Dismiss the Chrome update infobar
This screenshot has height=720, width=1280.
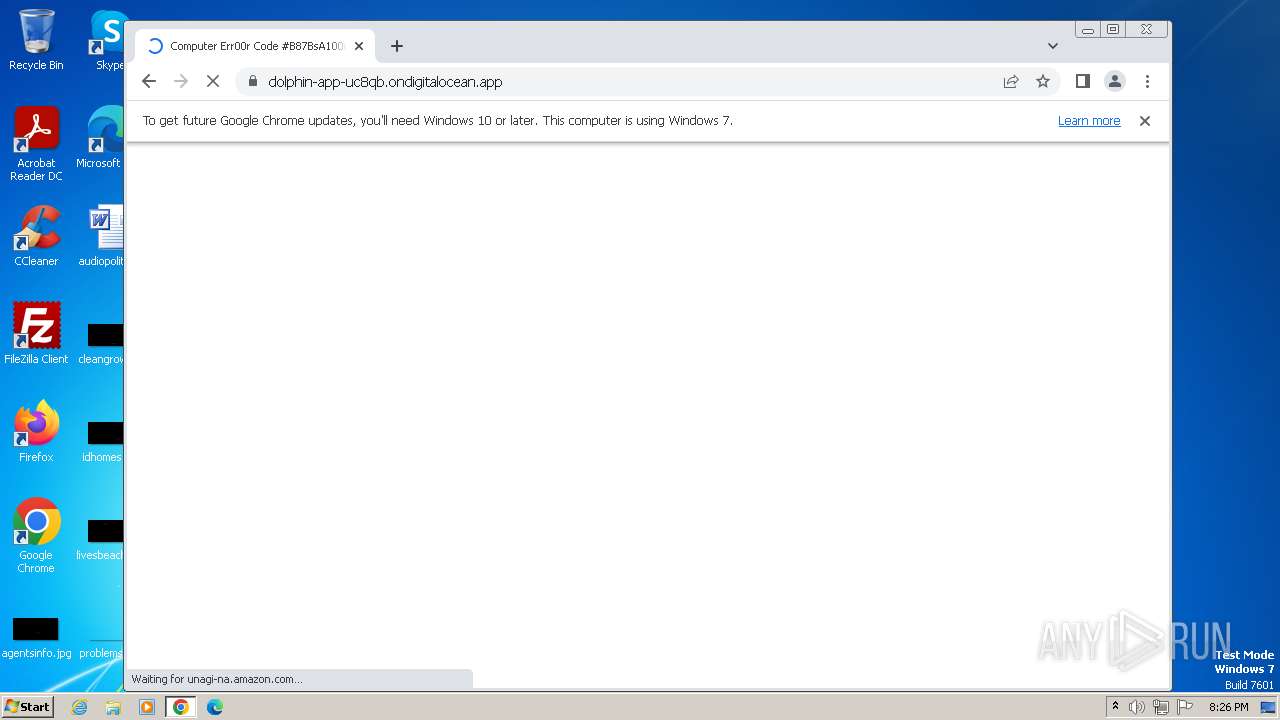coord(1145,121)
